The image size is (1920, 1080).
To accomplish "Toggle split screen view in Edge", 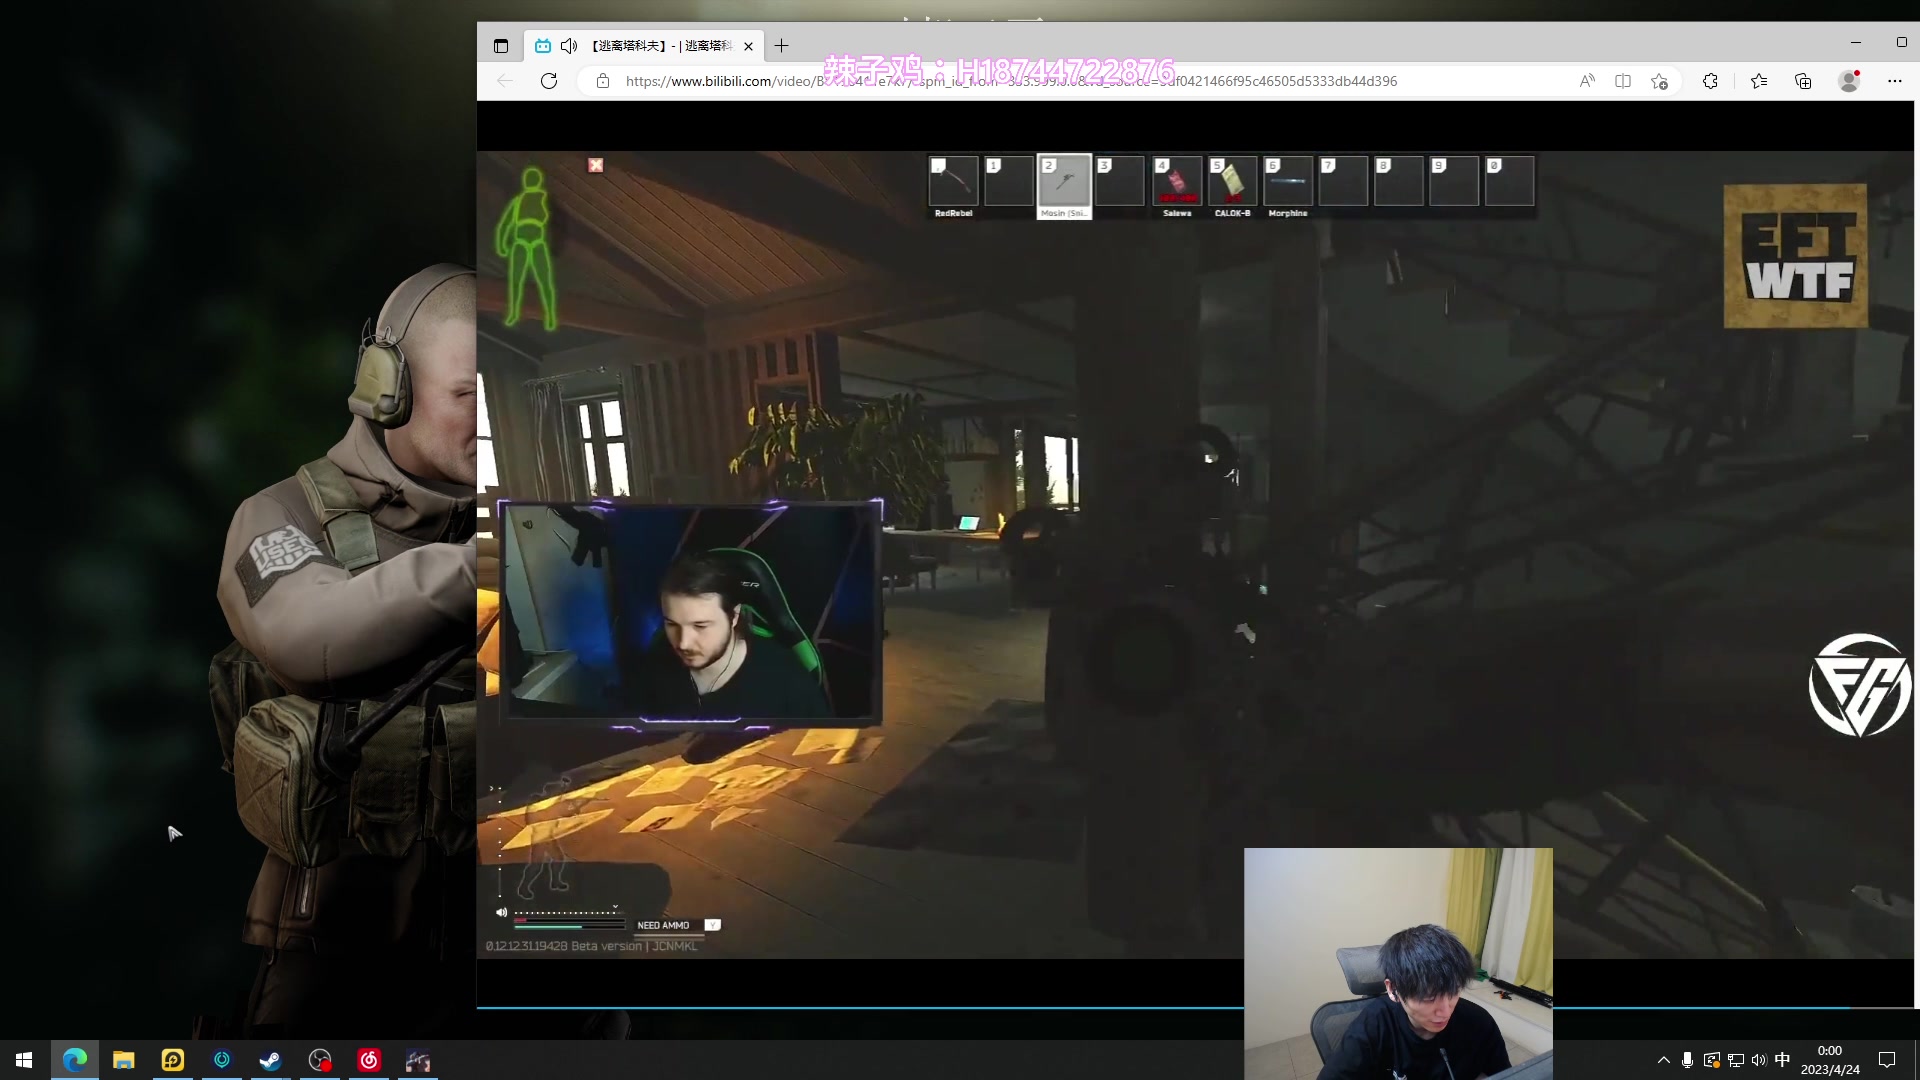I will point(1623,81).
